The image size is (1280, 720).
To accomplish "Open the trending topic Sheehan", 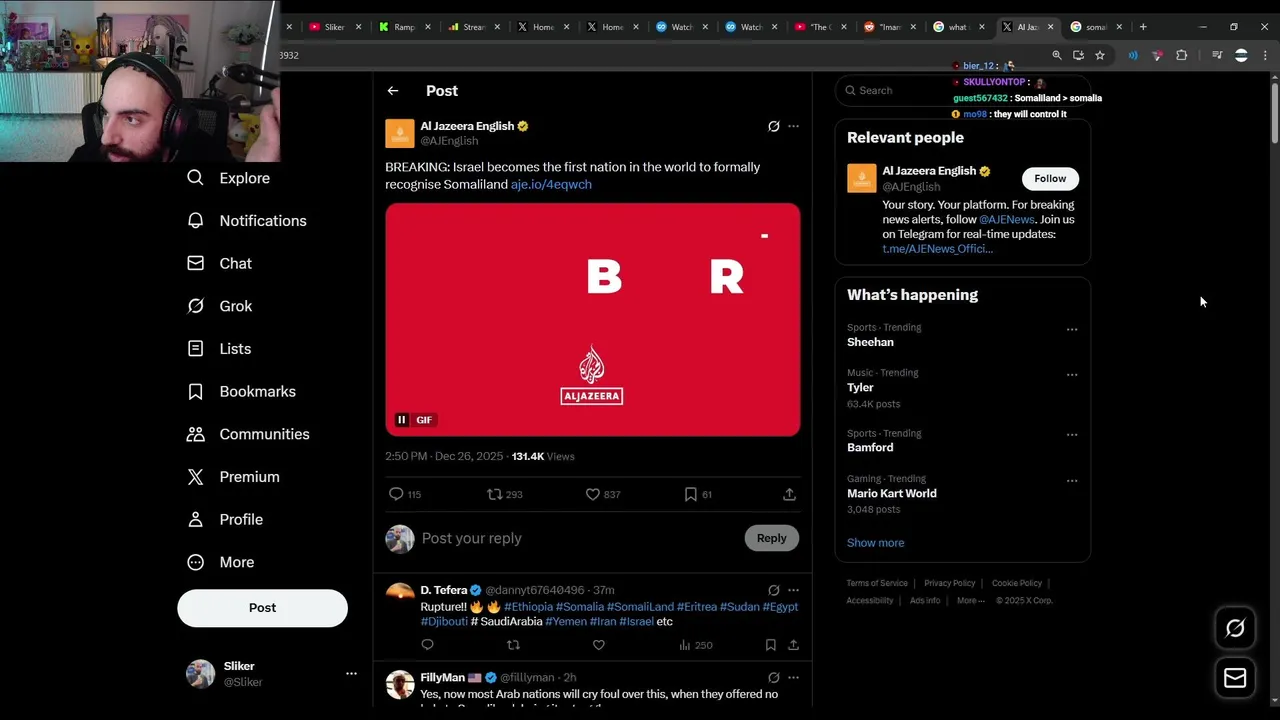I will pos(870,342).
